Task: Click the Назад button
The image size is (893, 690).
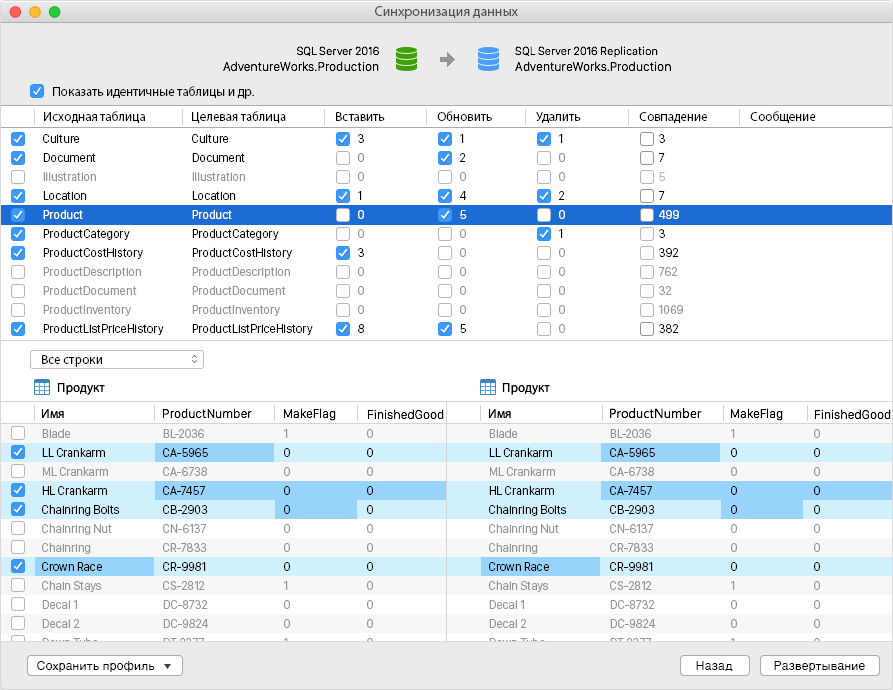Action: [714, 666]
